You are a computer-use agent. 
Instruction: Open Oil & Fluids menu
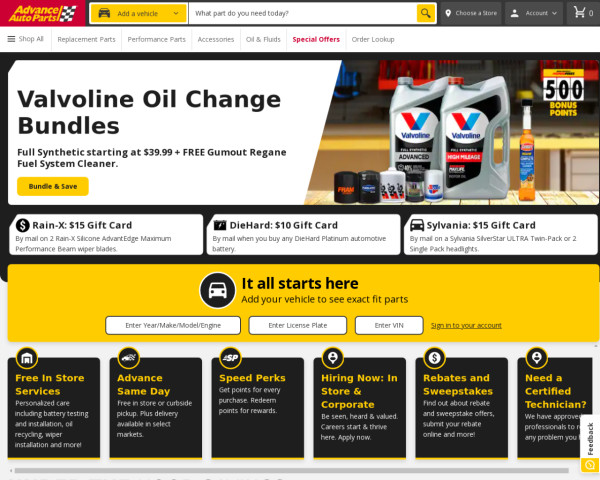[x=263, y=39]
